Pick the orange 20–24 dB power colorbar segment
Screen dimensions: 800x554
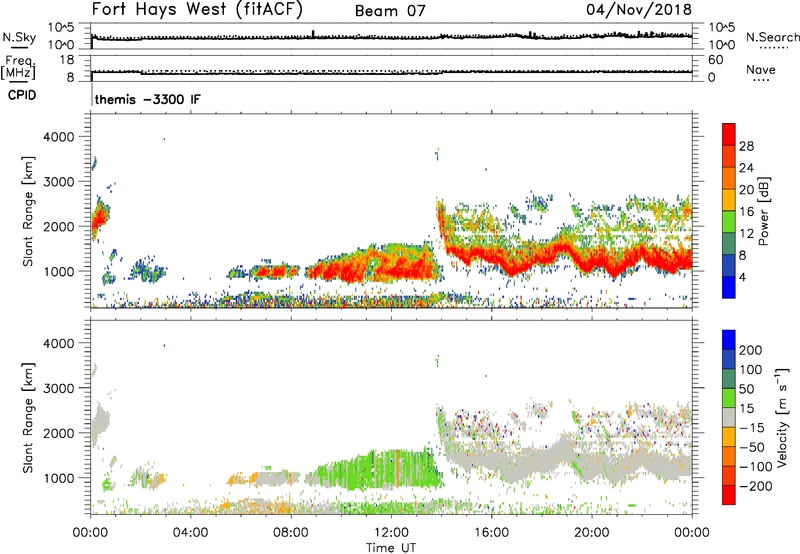point(729,178)
